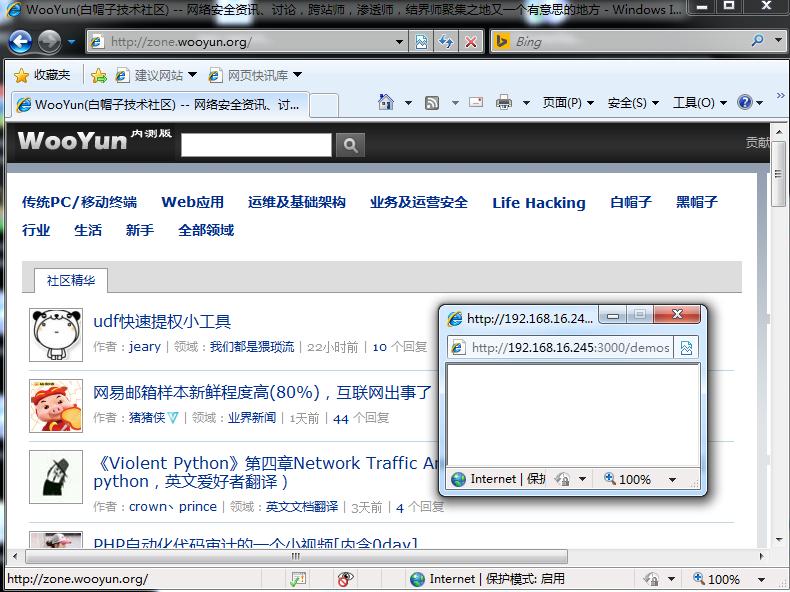
Task: Click Compatibility View icon in main address bar
Action: [422, 42]
